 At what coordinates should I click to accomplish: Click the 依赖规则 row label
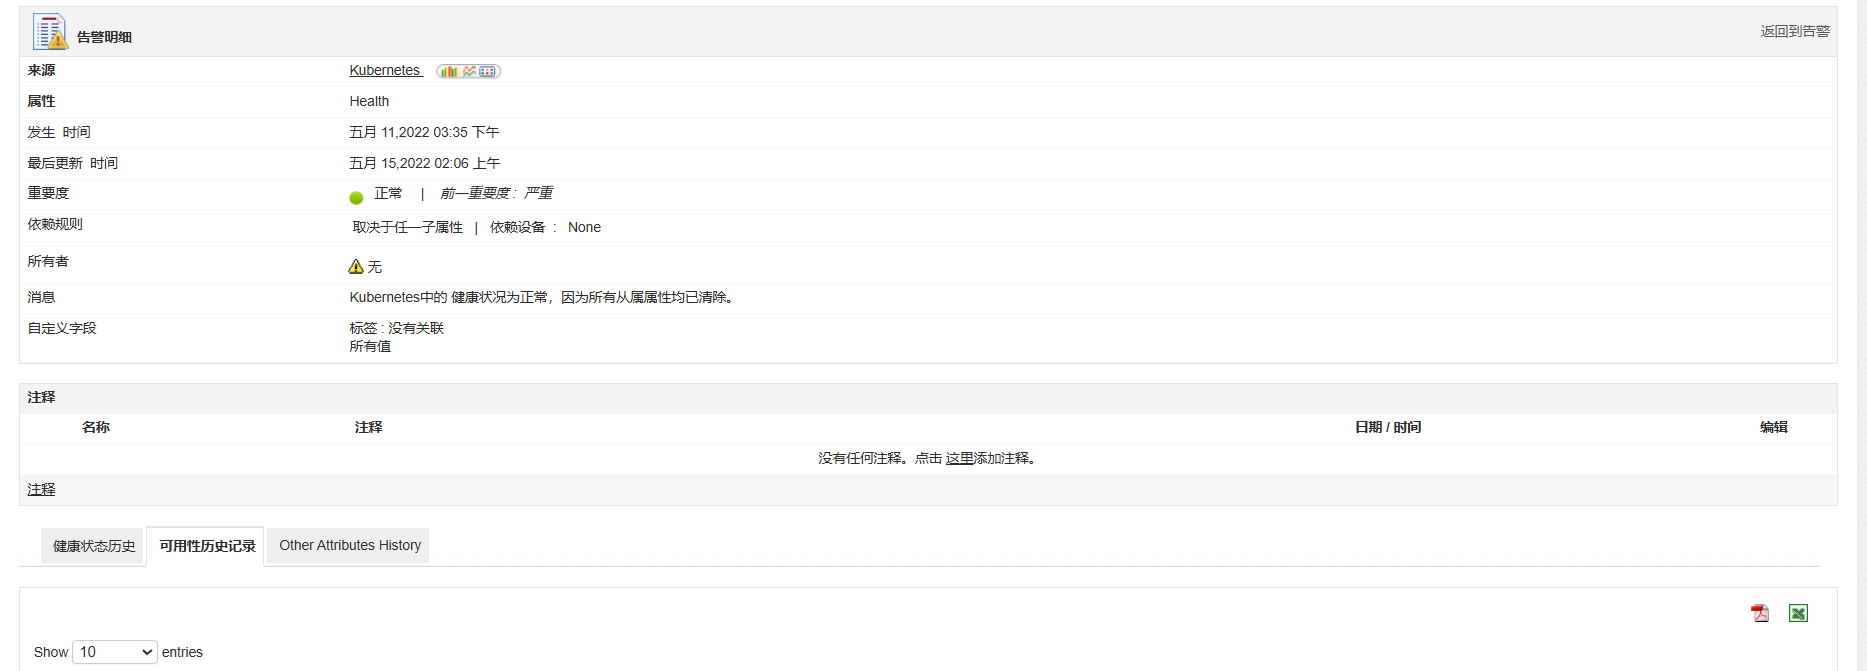pos(55,224)
